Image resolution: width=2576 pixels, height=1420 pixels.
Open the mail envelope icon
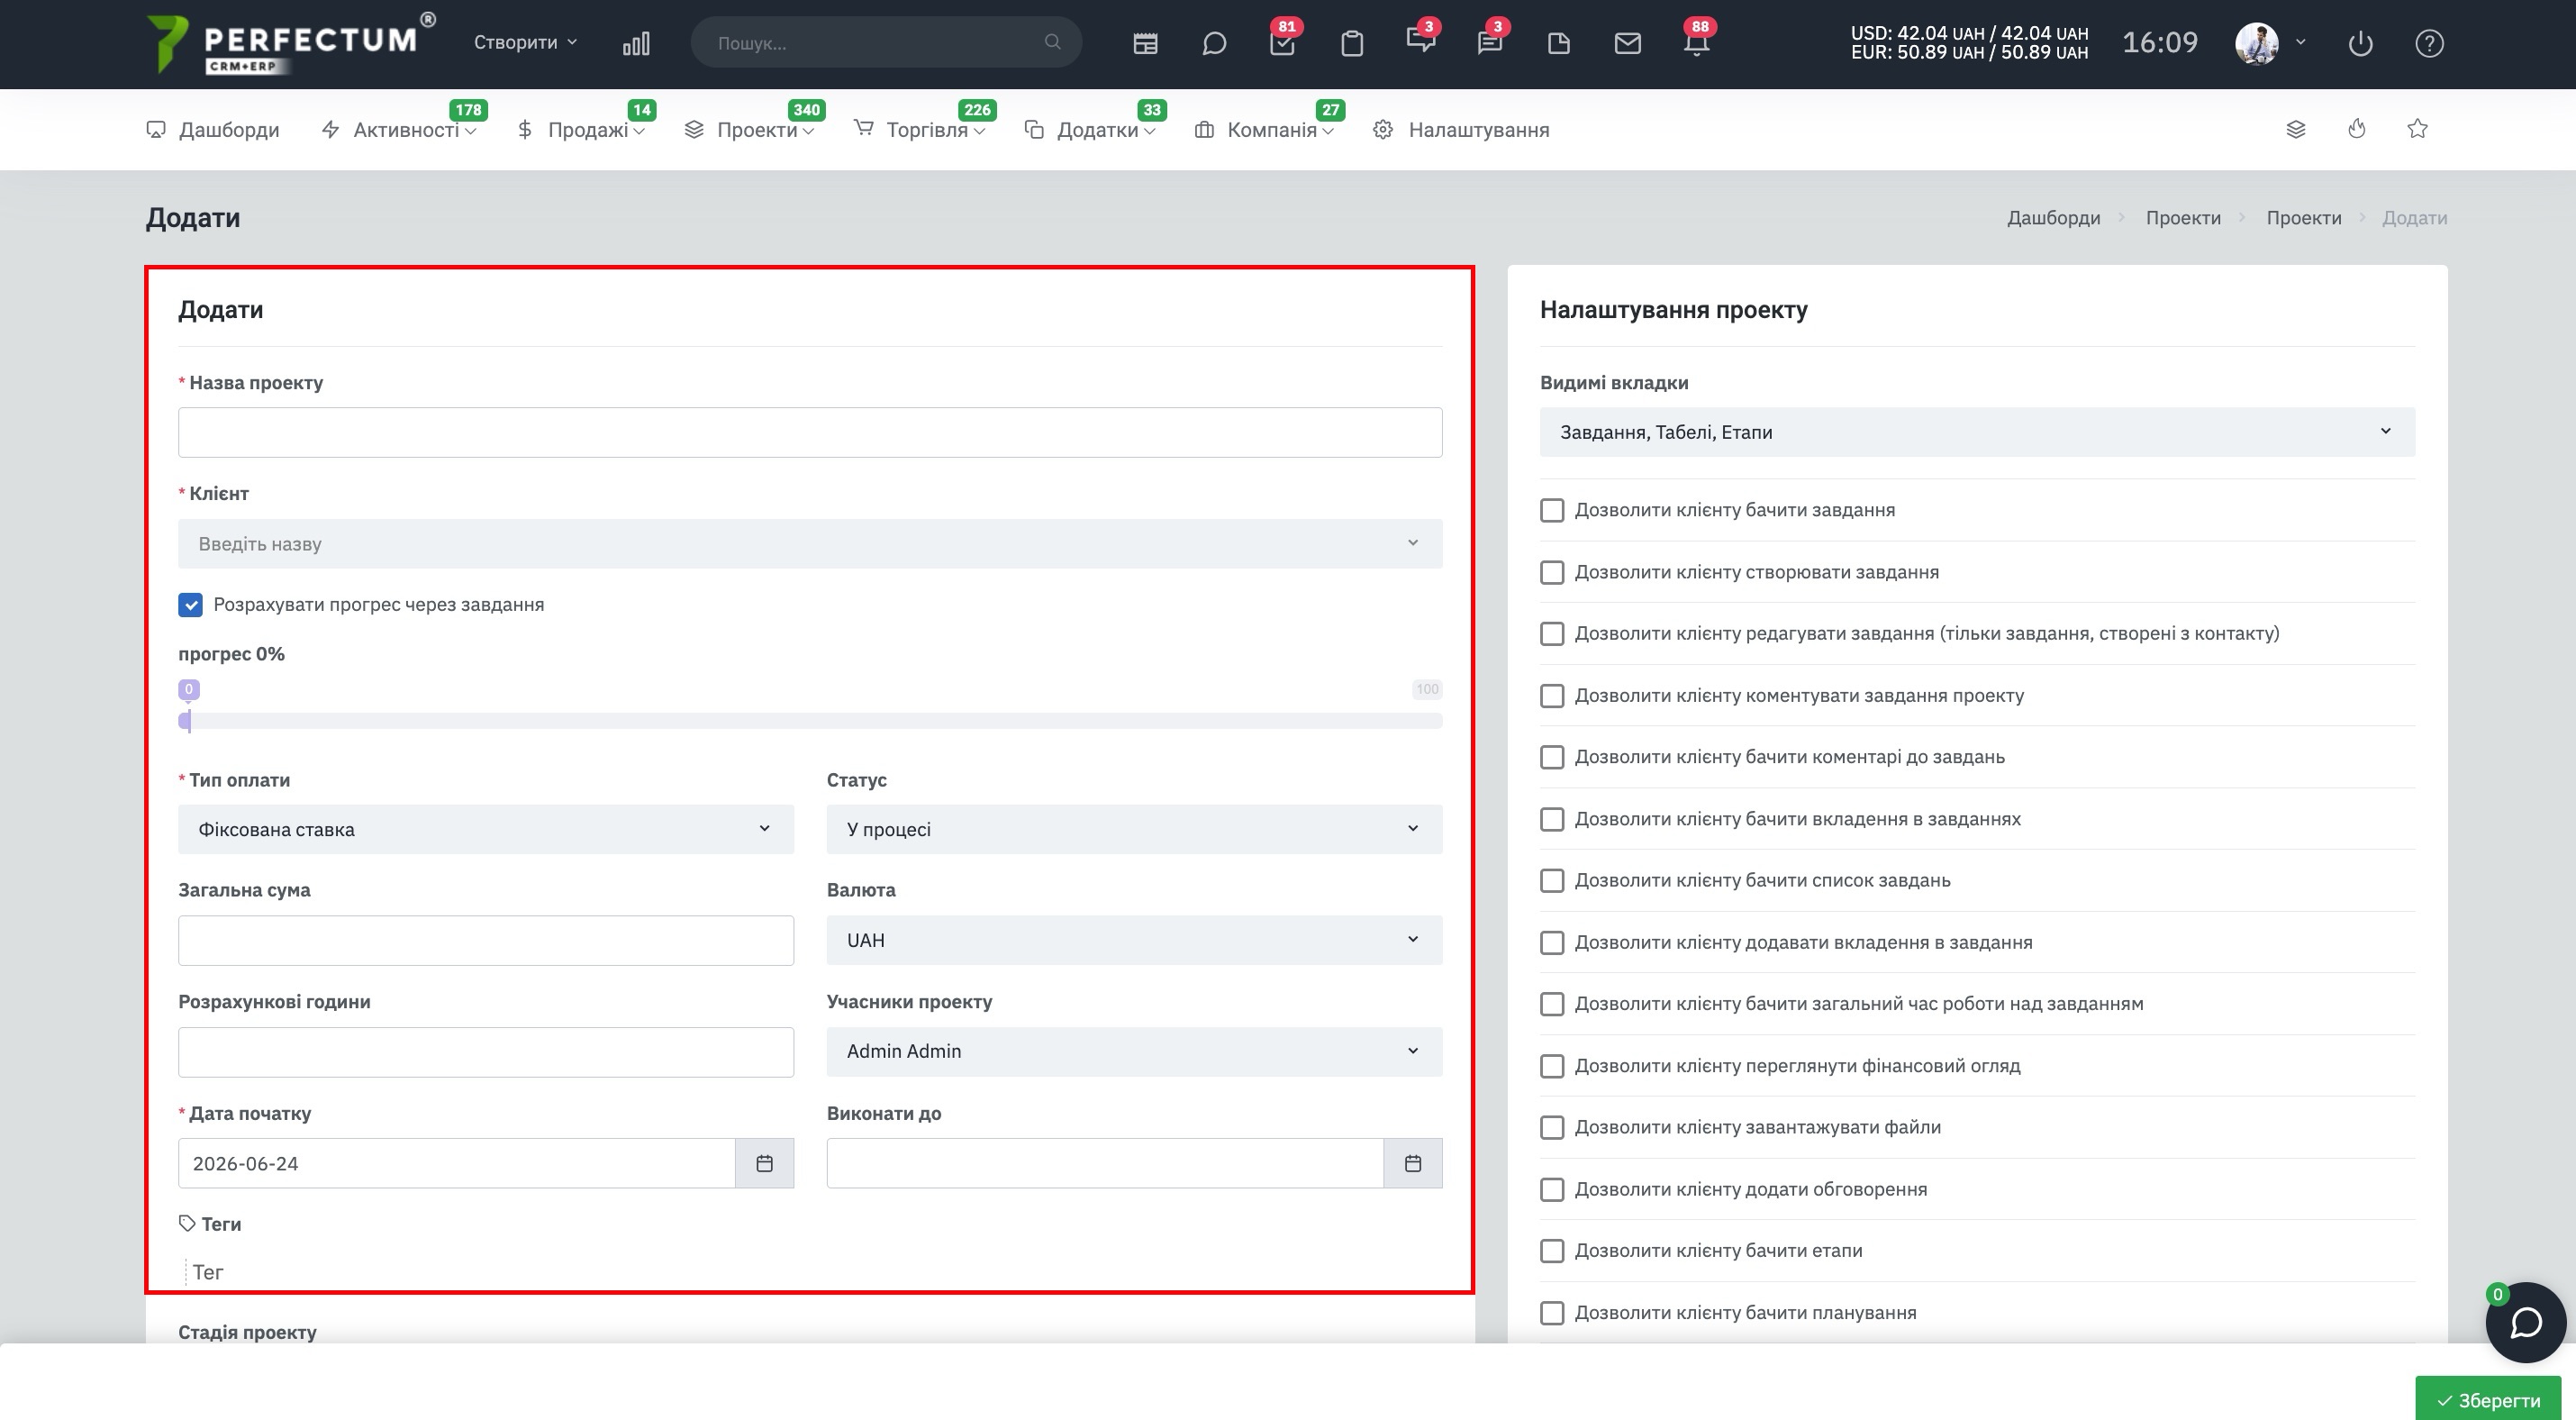click(x=1627, y=43)
